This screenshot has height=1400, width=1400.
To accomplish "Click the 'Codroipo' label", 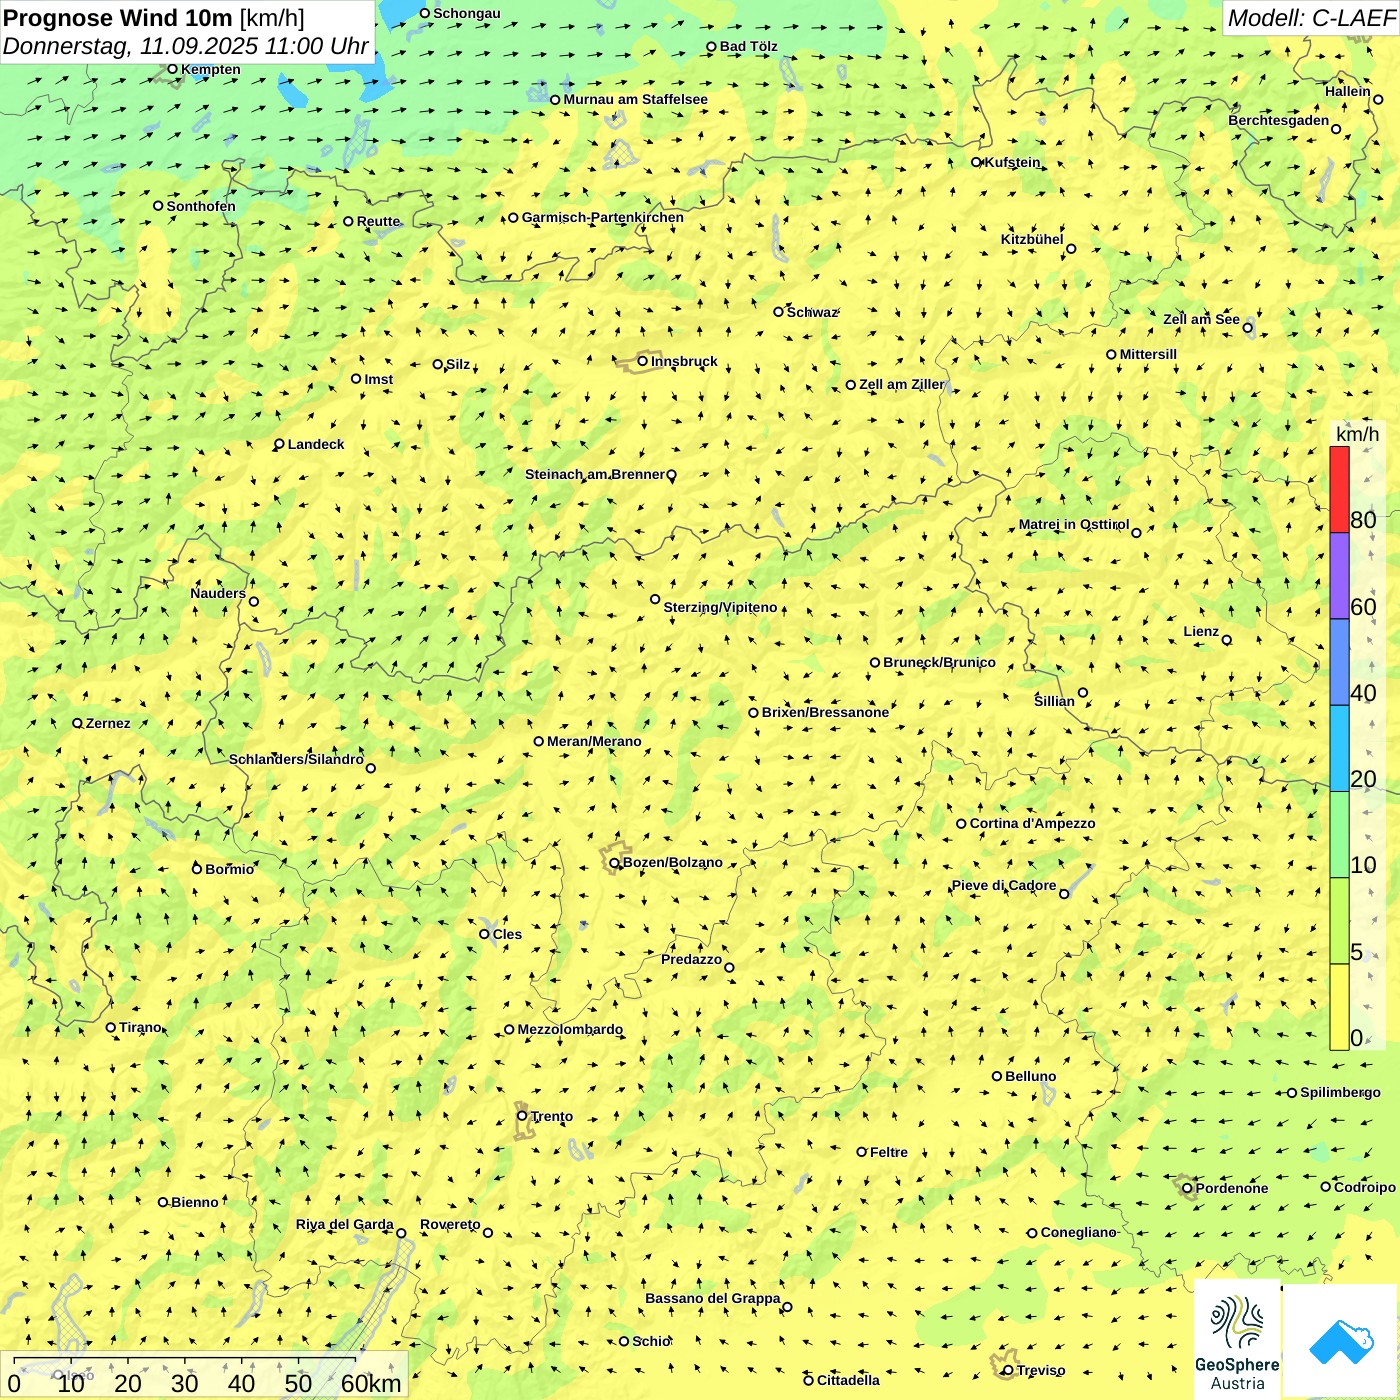I will tap(1365, 1187).
